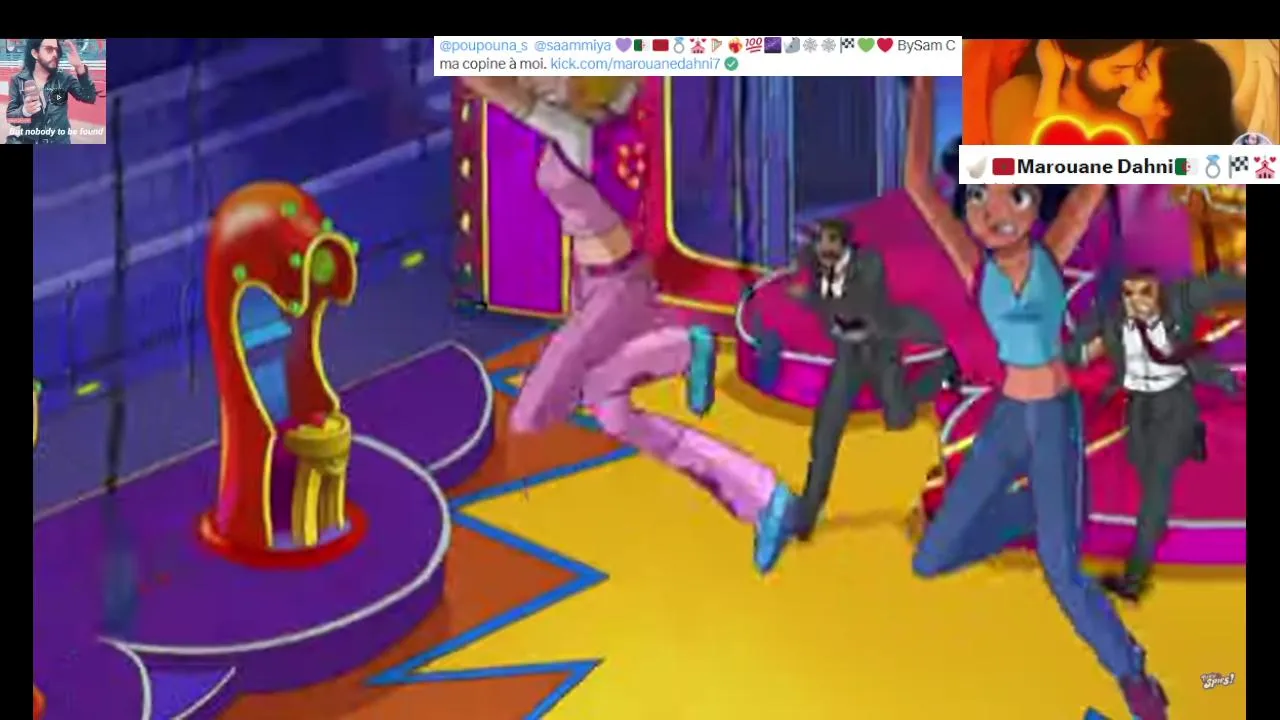Open the man-with-sunglasses video thumbnail
The width and height of the screenshot is (1280, 720).
pos(53,91)
